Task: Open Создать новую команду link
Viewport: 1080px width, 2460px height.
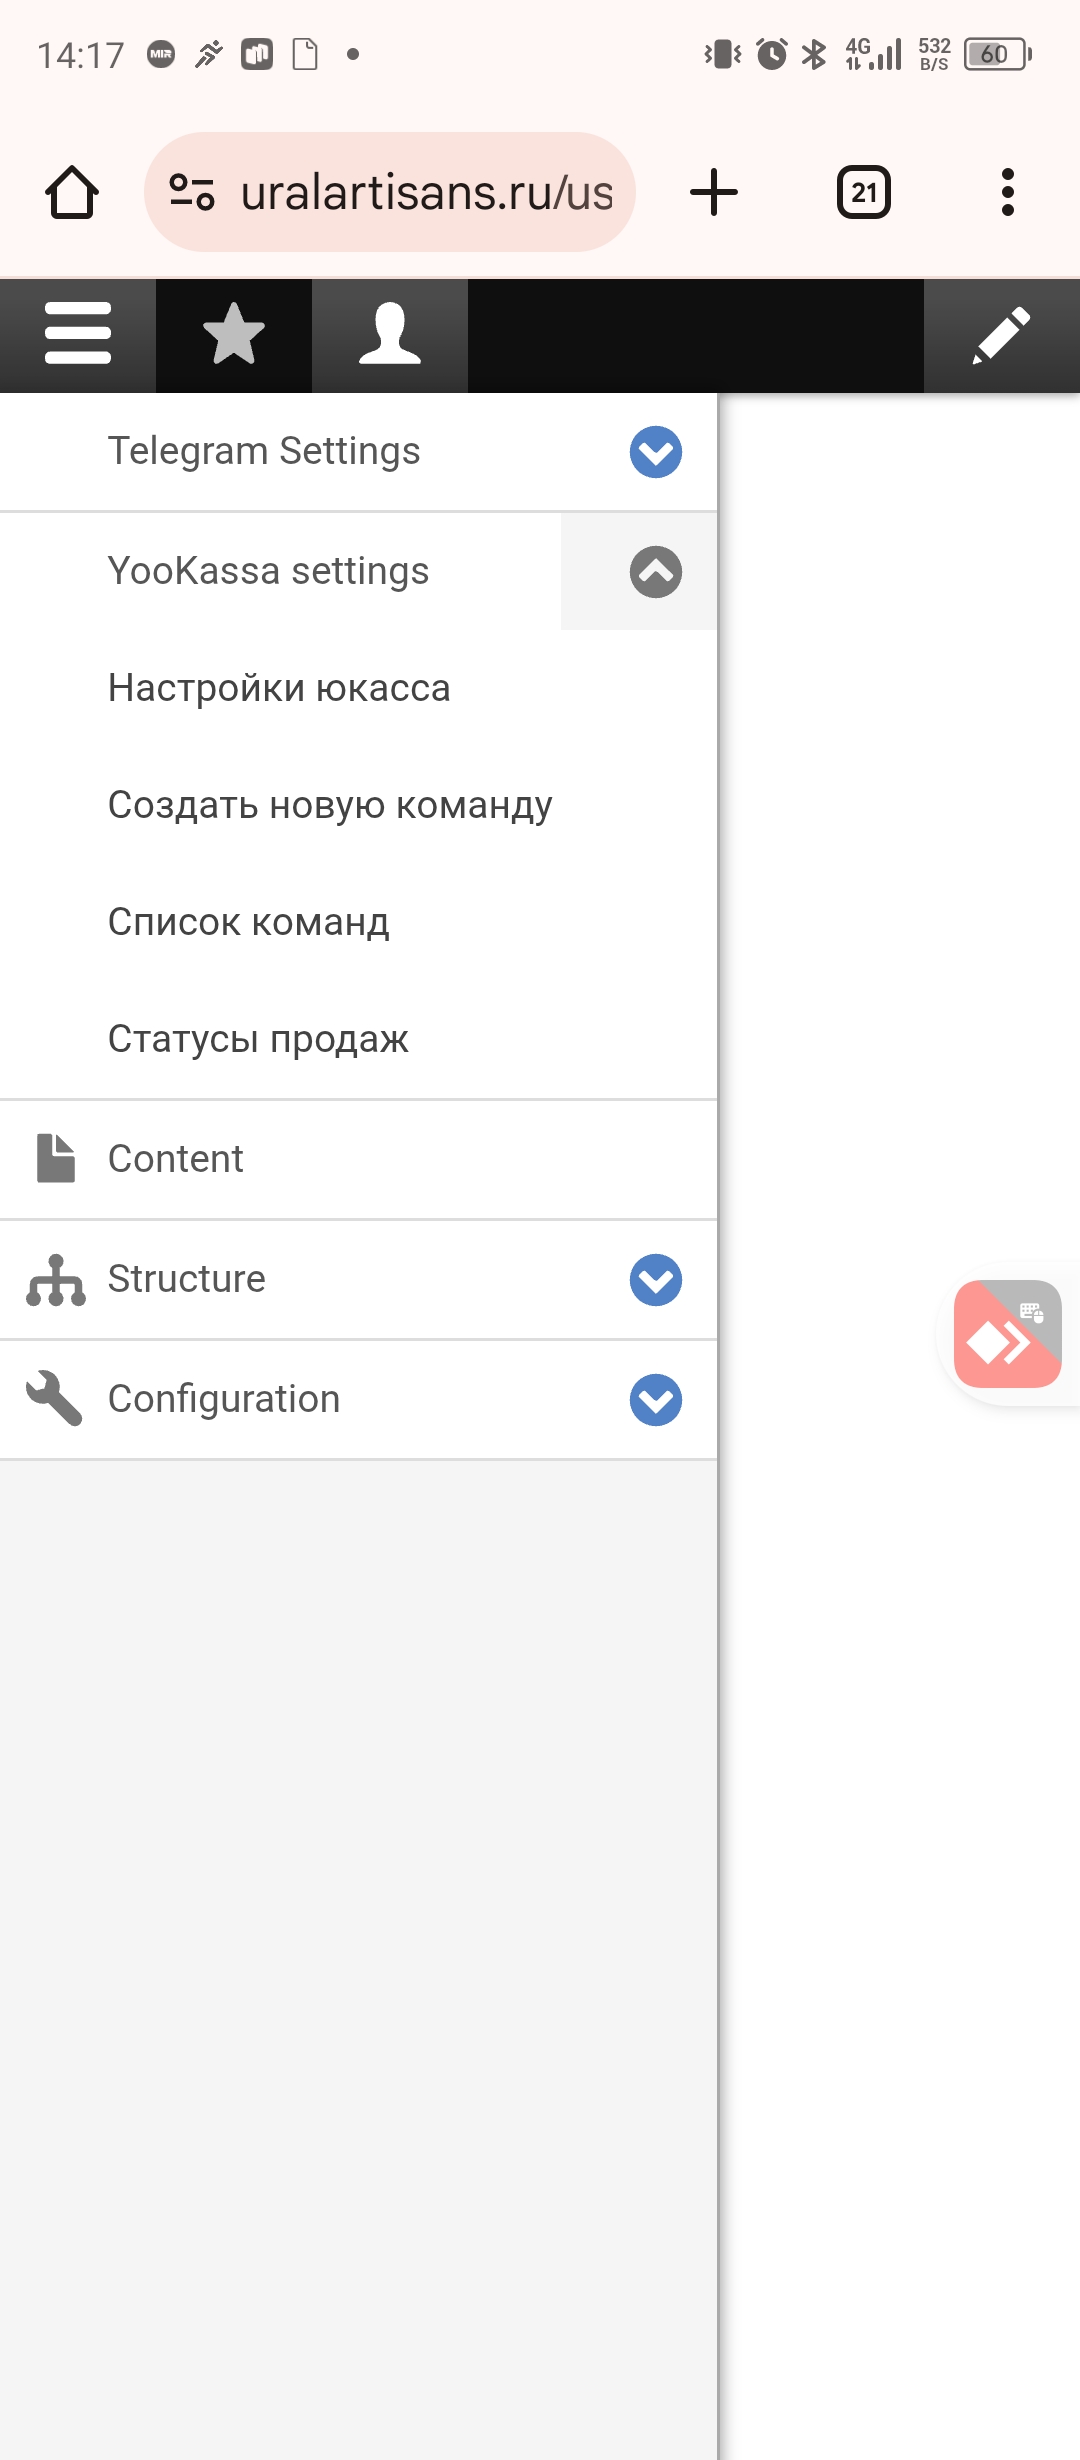Action: click(329, 804)
